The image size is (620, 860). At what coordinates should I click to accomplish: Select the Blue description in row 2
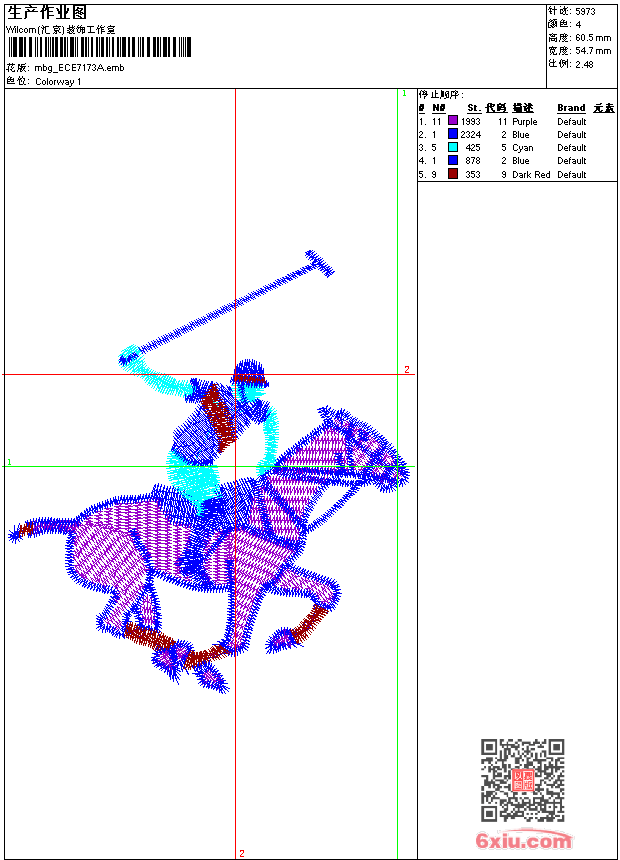(521, 134)
